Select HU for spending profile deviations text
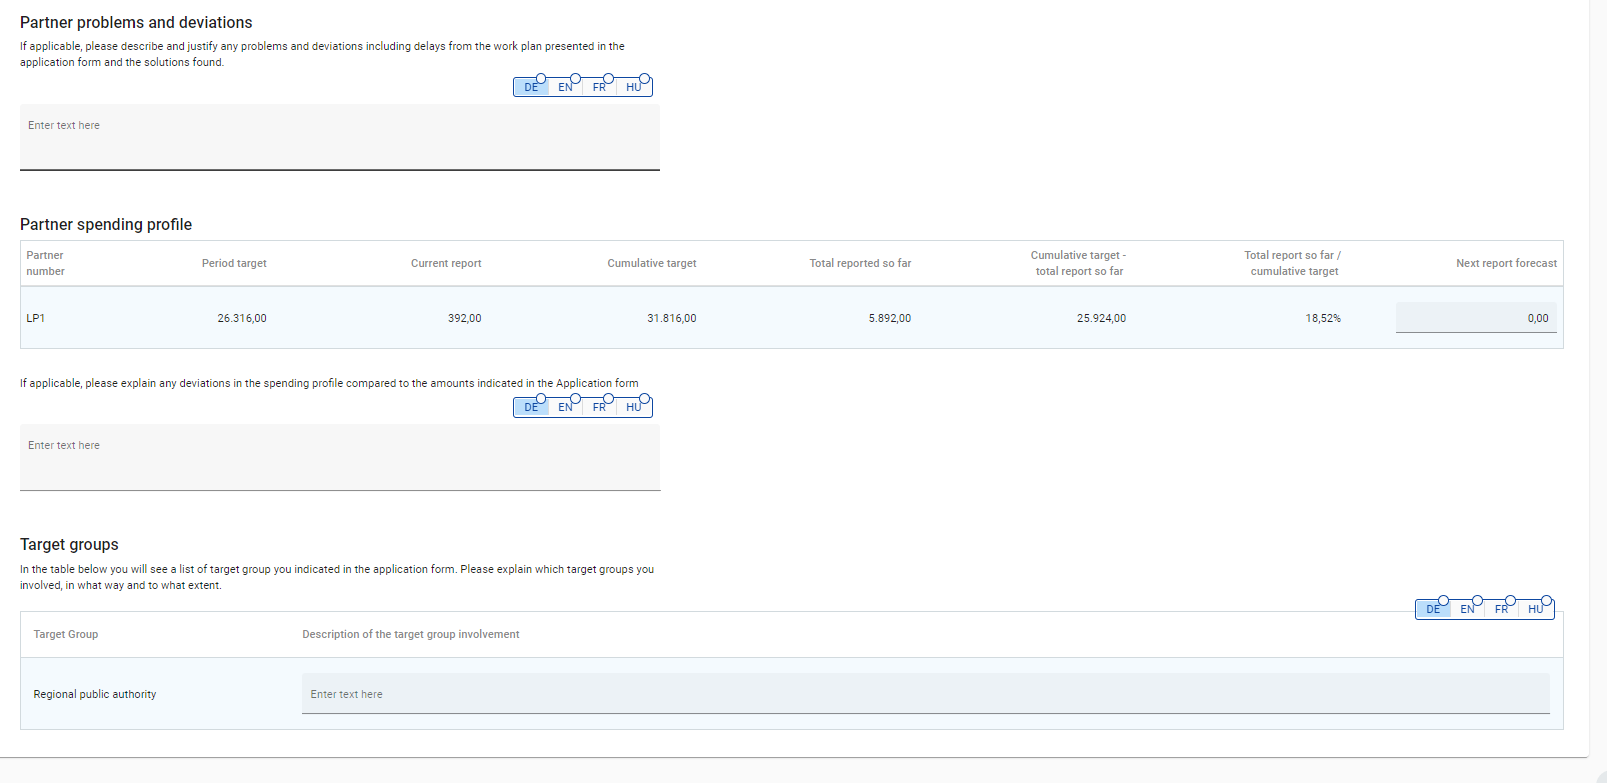The image size is (1607, 783). pyautogui.click(x=634, y=407)
